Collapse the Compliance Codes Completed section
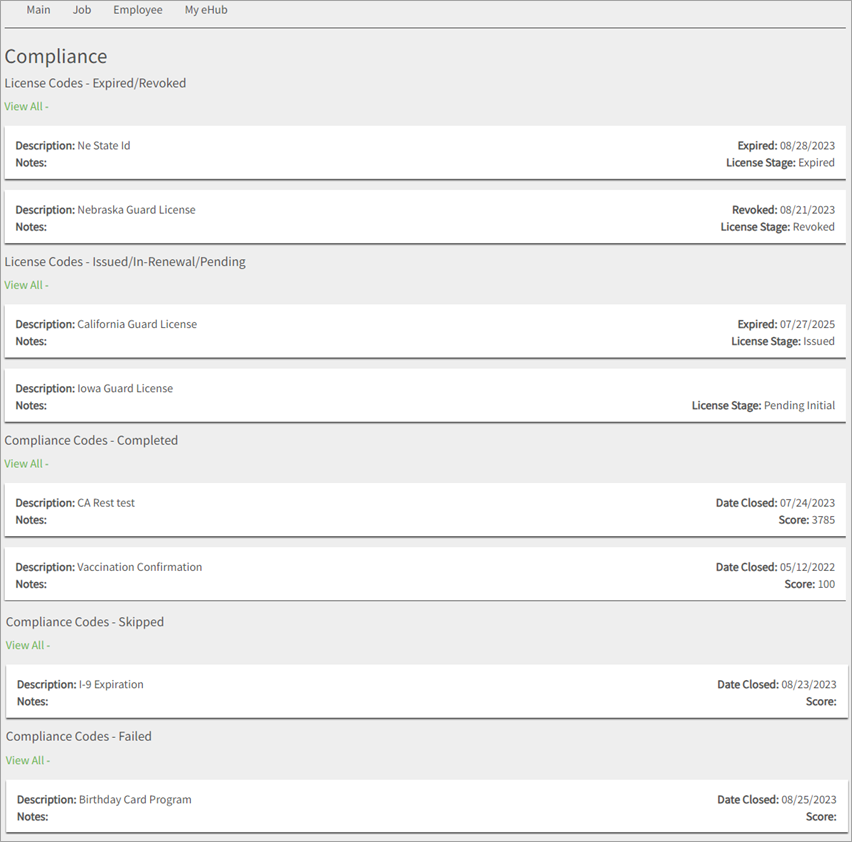852x842 pixels. click(x=91, y=440)
